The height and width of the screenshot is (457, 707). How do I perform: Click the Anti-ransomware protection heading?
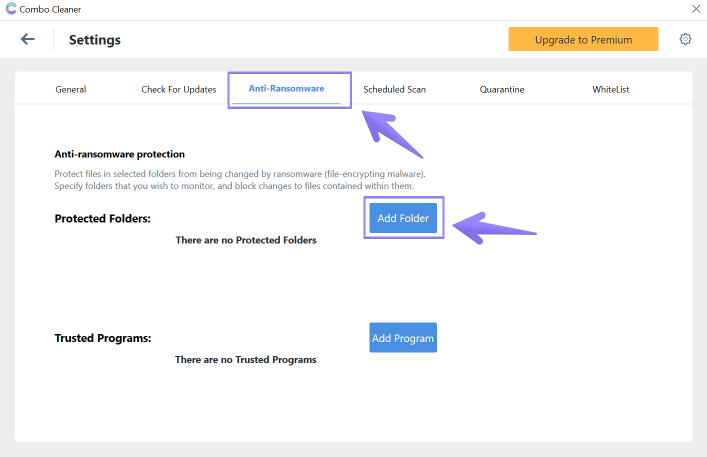(x=120, y=154)
